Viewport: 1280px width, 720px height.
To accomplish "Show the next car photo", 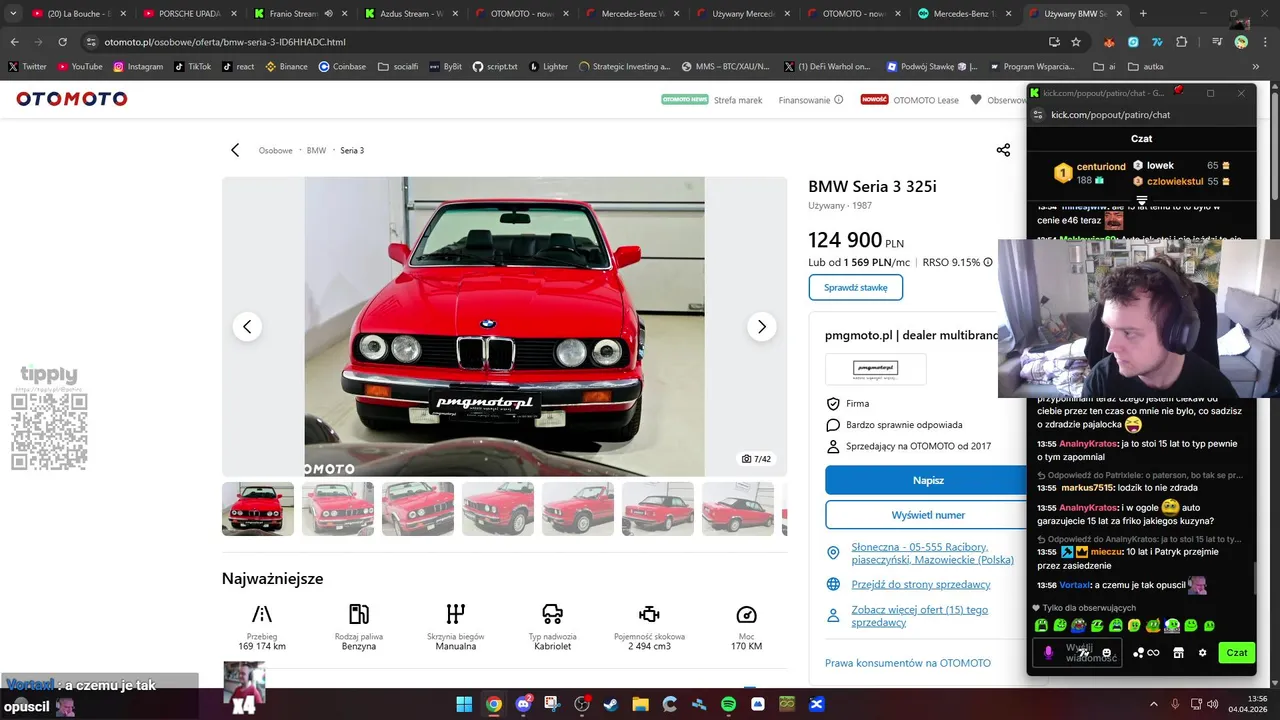I will coord(761,327).
